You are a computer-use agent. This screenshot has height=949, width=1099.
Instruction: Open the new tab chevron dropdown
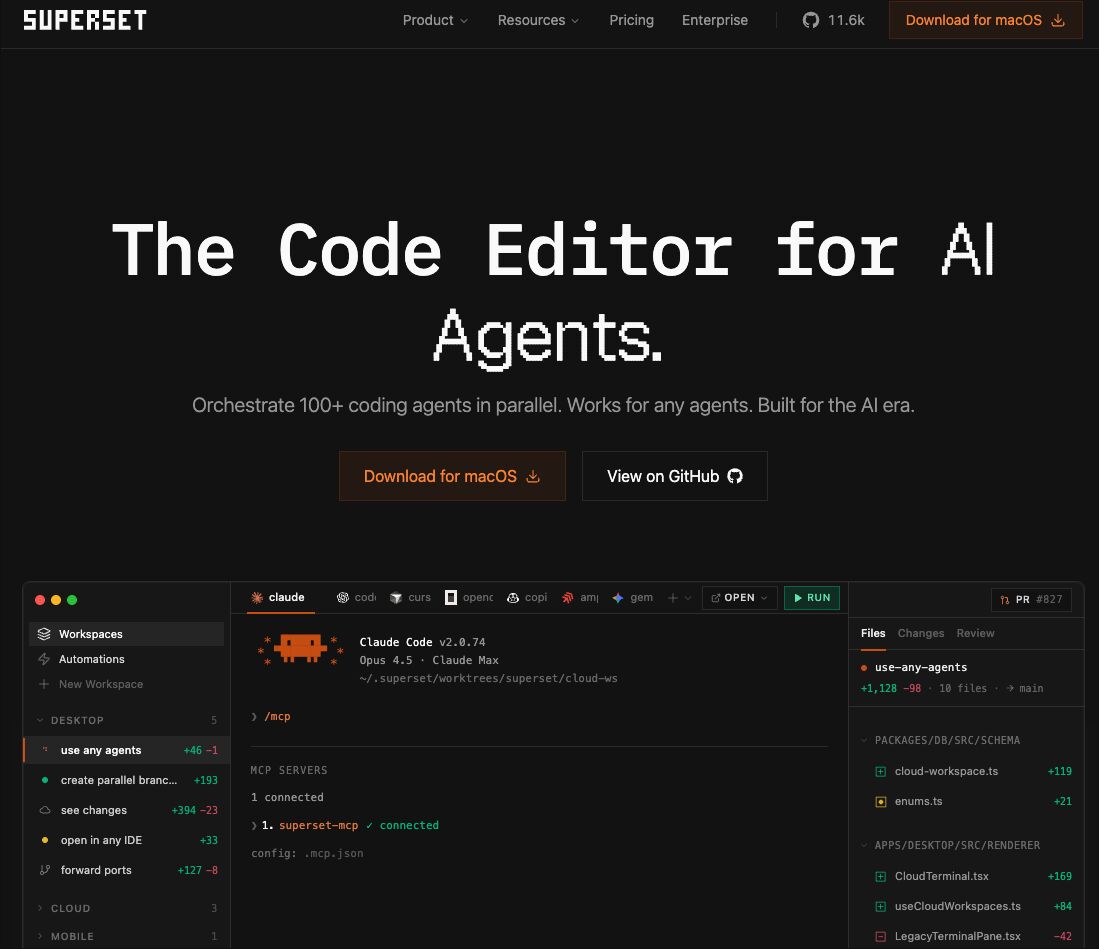tap(688, 598)
